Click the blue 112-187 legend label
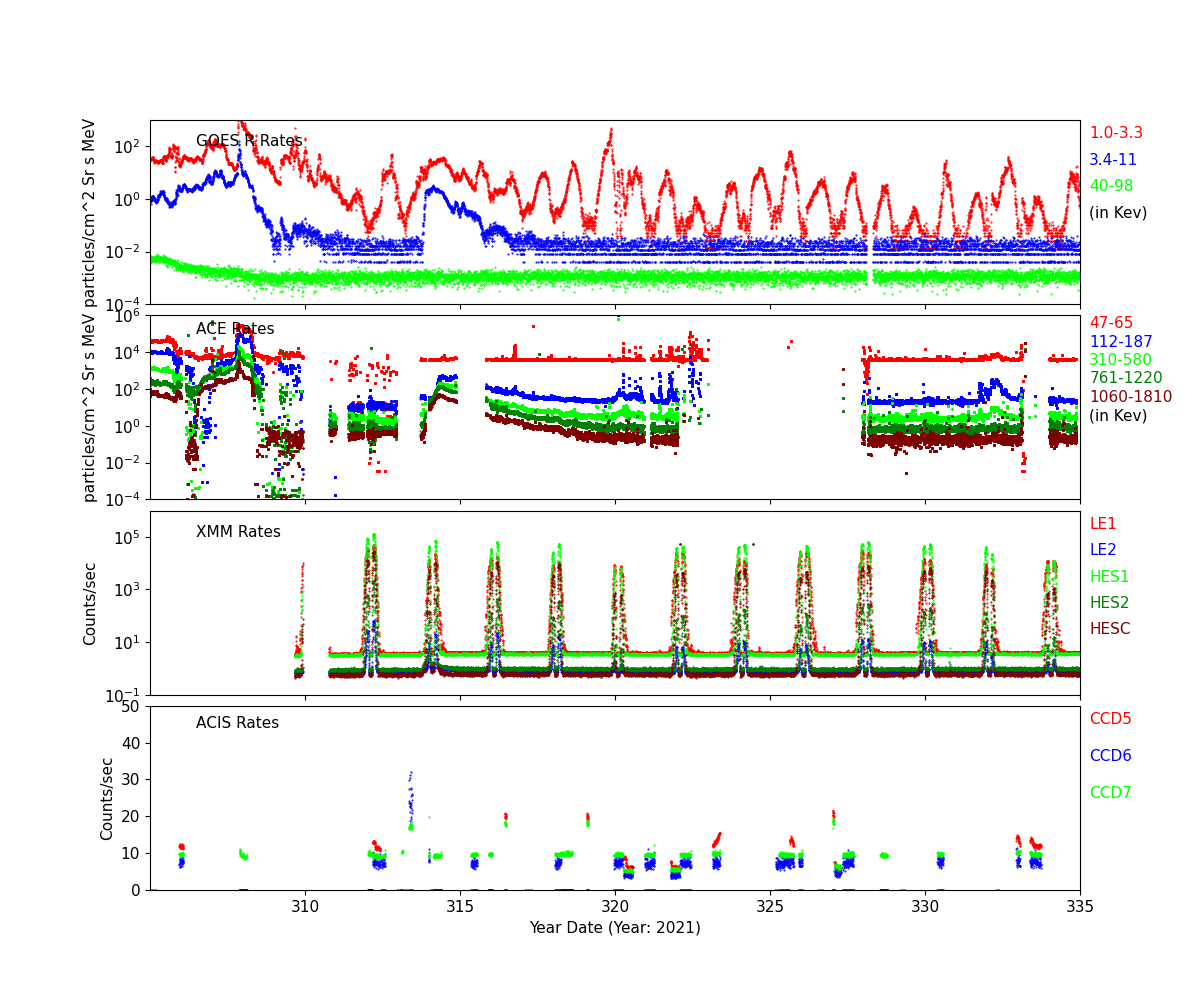Image resolution: width=1200 pixels, height=1000 pixels. point(1120,342)
